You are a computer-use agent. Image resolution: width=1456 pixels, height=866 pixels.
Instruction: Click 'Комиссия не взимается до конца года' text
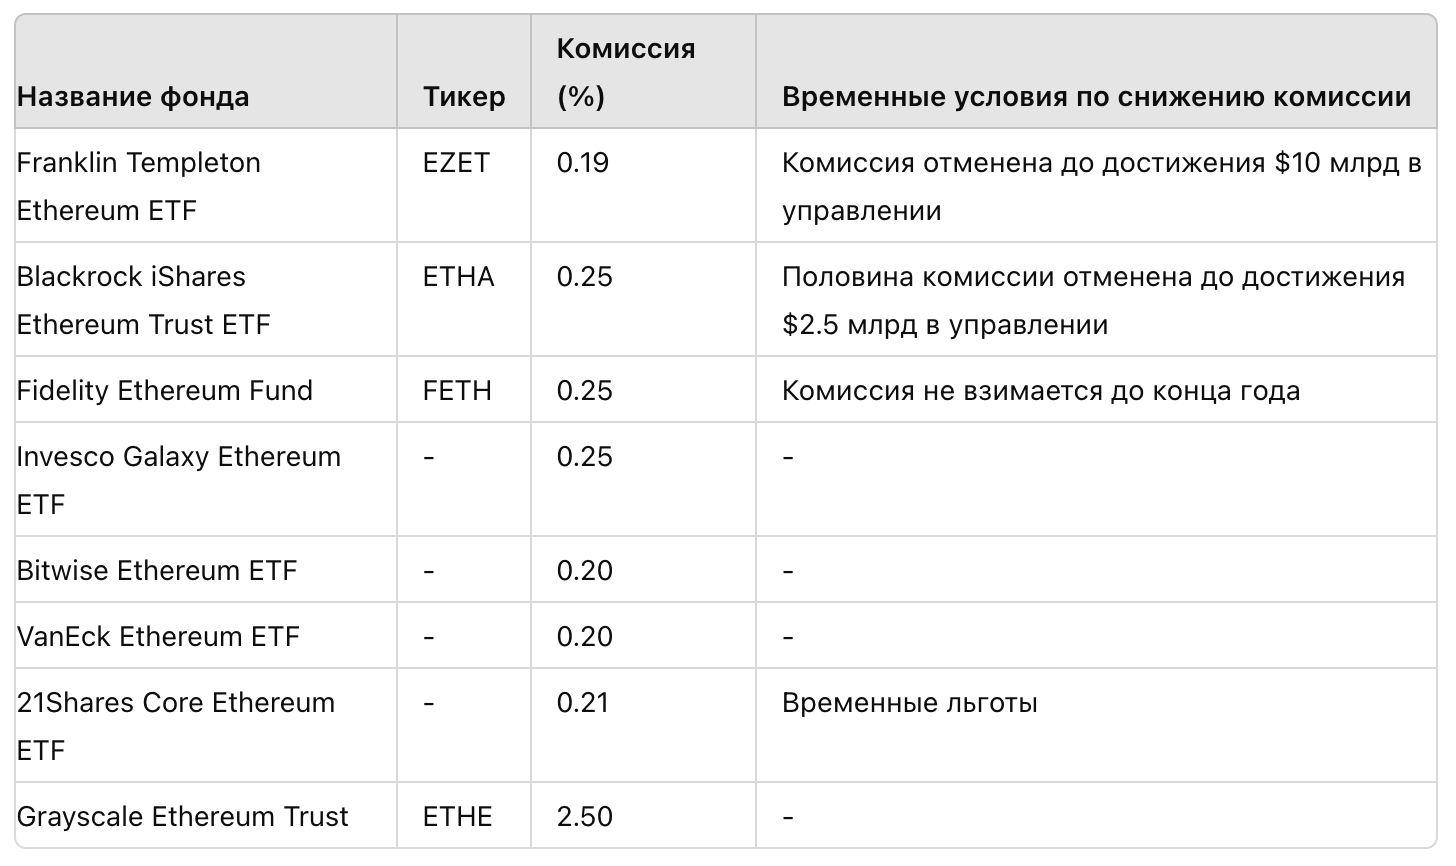coord(1040,391)
